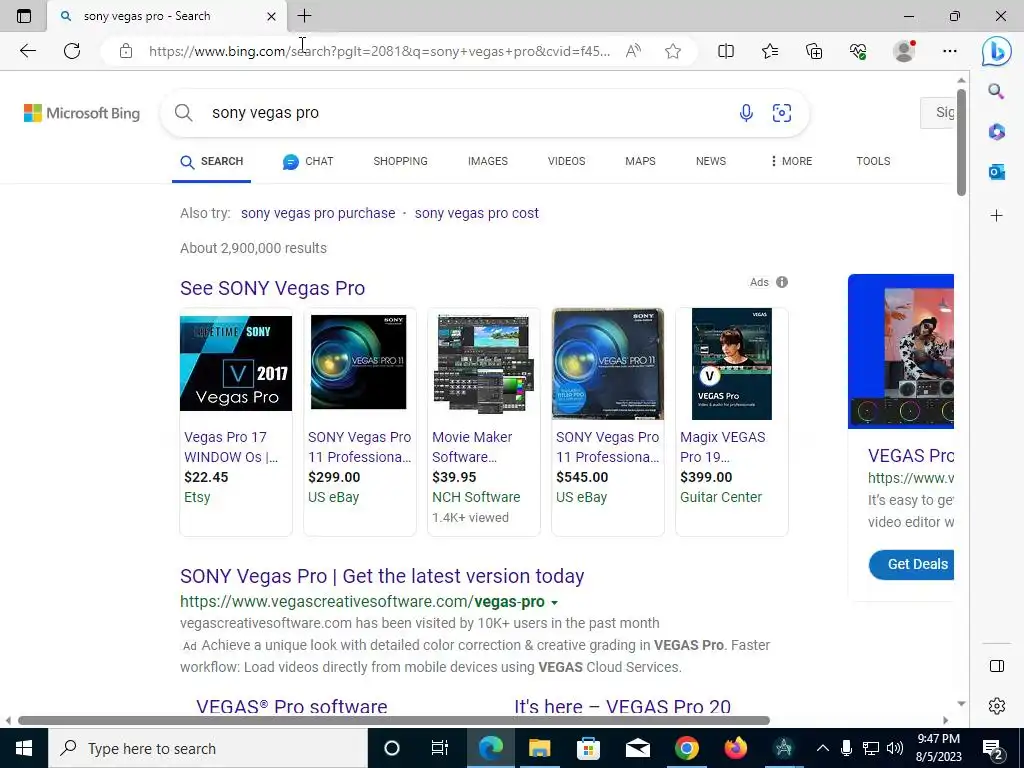Open Movie Maker Software NCH listing
Screen dimensions: 1024x768
[483, 422]
